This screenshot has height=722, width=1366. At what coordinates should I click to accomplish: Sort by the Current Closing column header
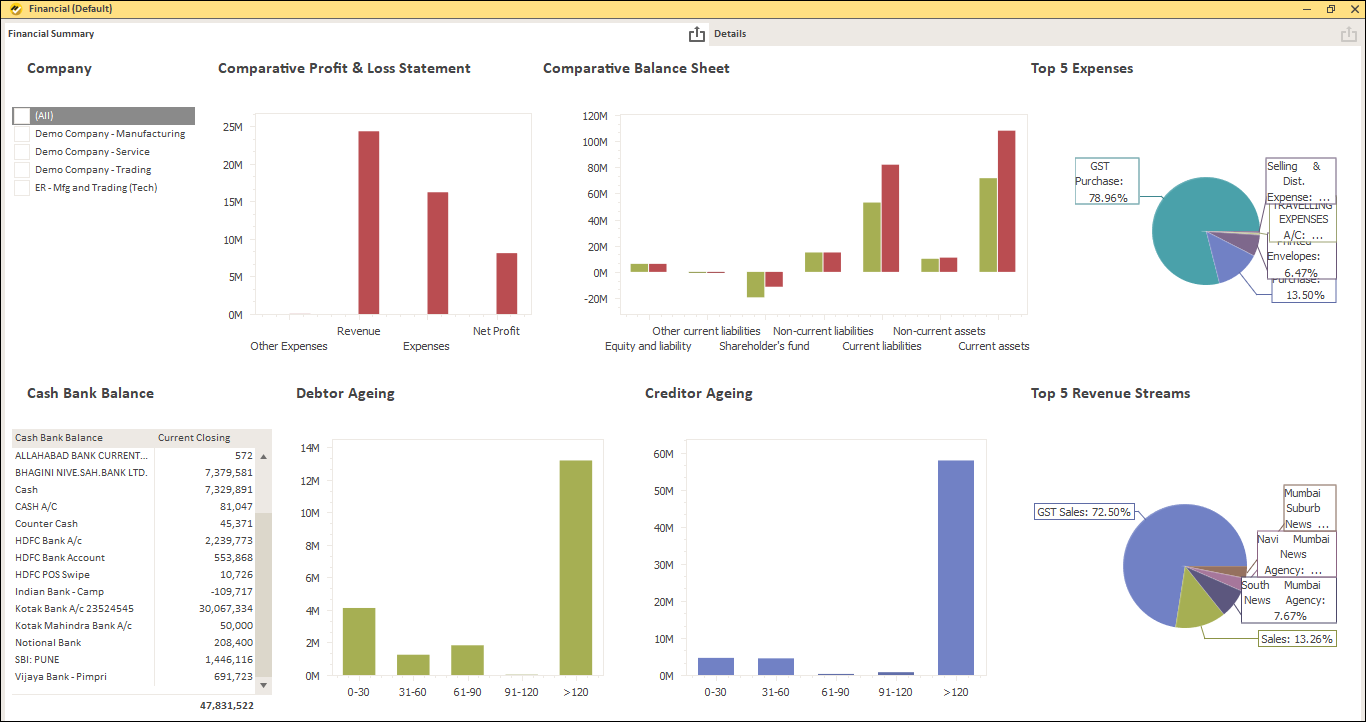tap(194, 438)
